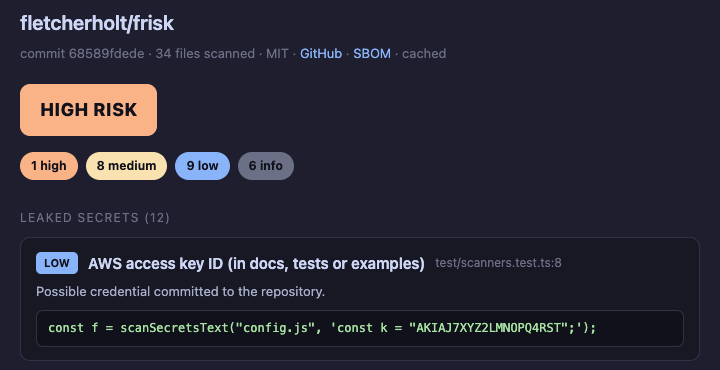Click the scanSecretsText code snippet block

pyautogui.click(x=360, y=328)
